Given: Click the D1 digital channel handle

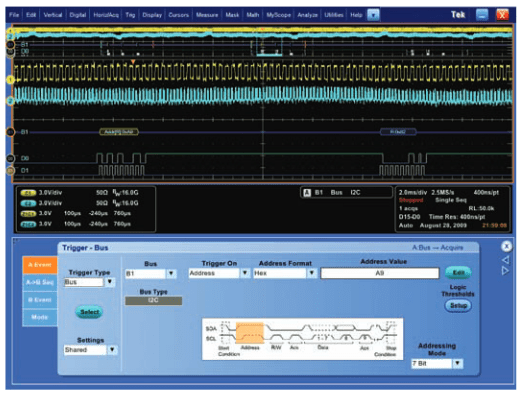Looking at the screenshot, I should click(x=10, y=170).
